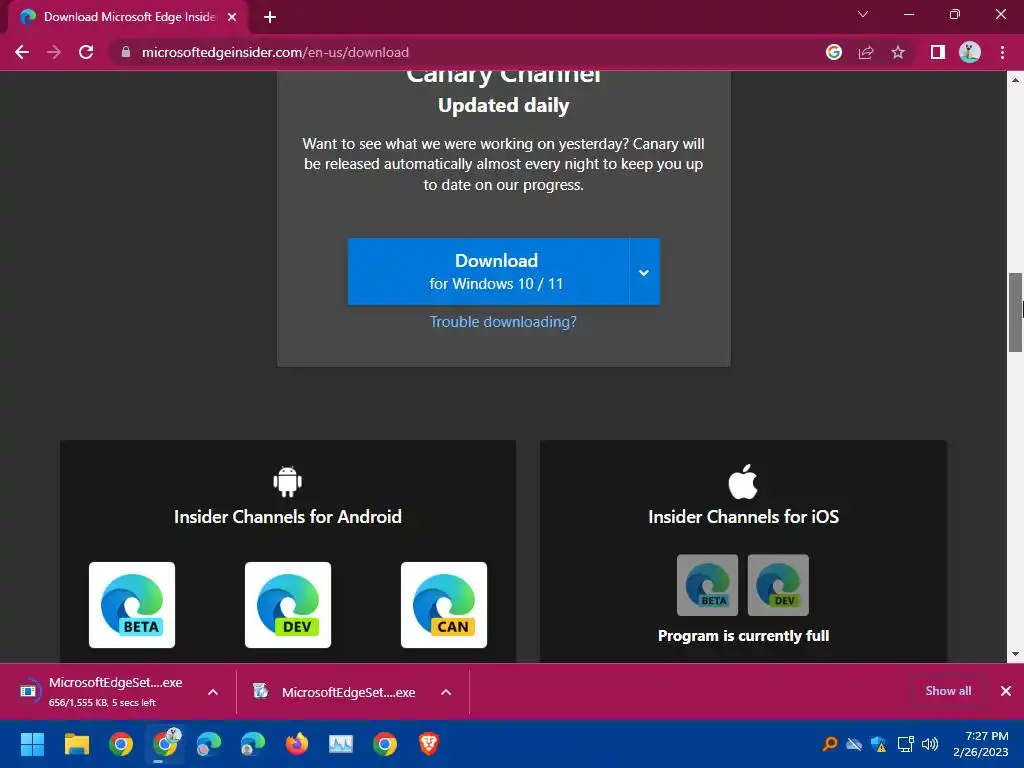Image resolution: width=1024 pixels, height=768 pixels.
Task: Close the Download Microsoft Edge Insider tab
Action: pos(232,17)
